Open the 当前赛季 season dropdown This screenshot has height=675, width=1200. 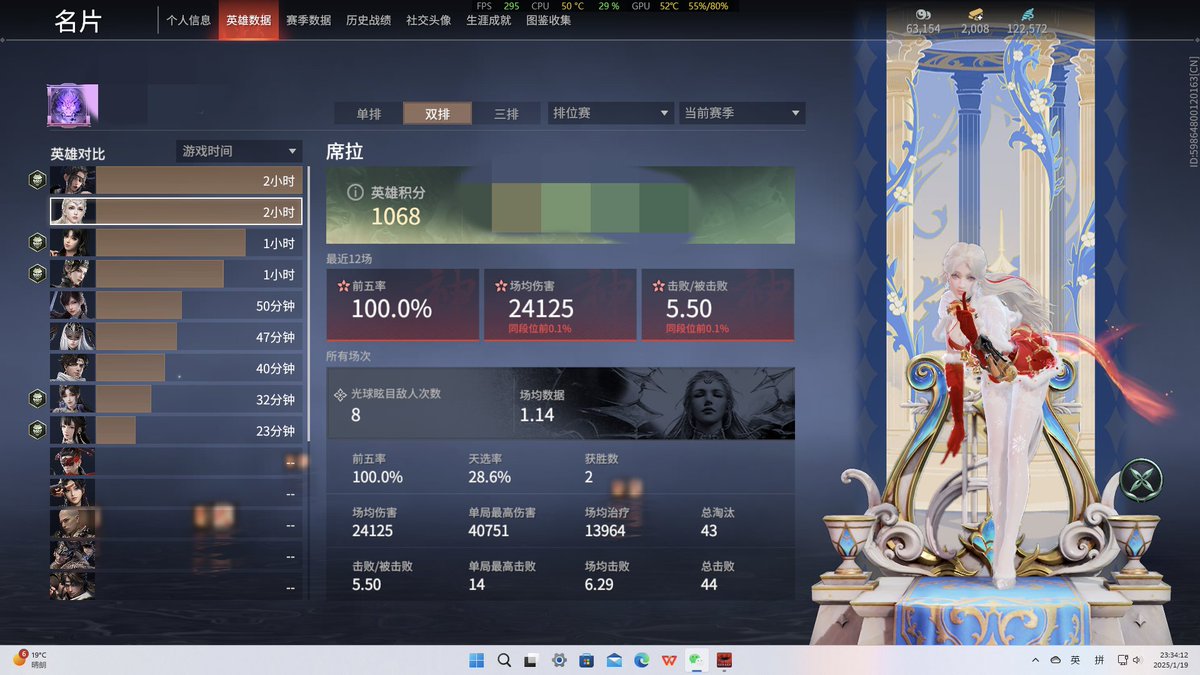(x=742, y=113)
